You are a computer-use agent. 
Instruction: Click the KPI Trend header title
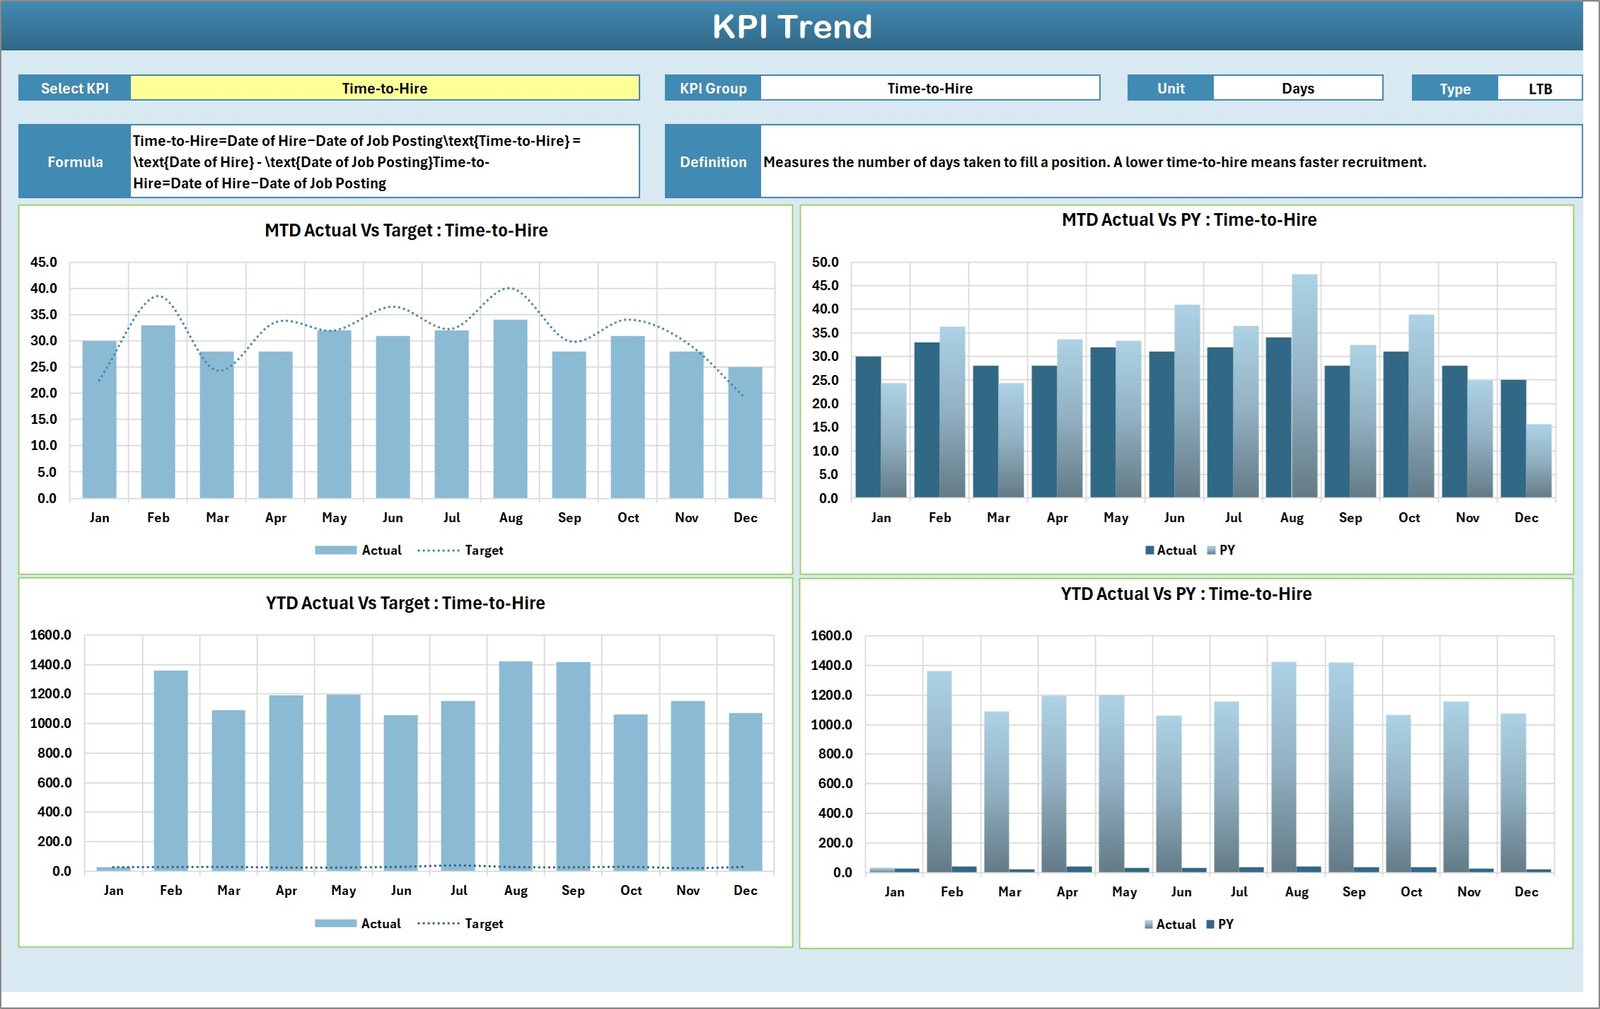coord(793,27)
